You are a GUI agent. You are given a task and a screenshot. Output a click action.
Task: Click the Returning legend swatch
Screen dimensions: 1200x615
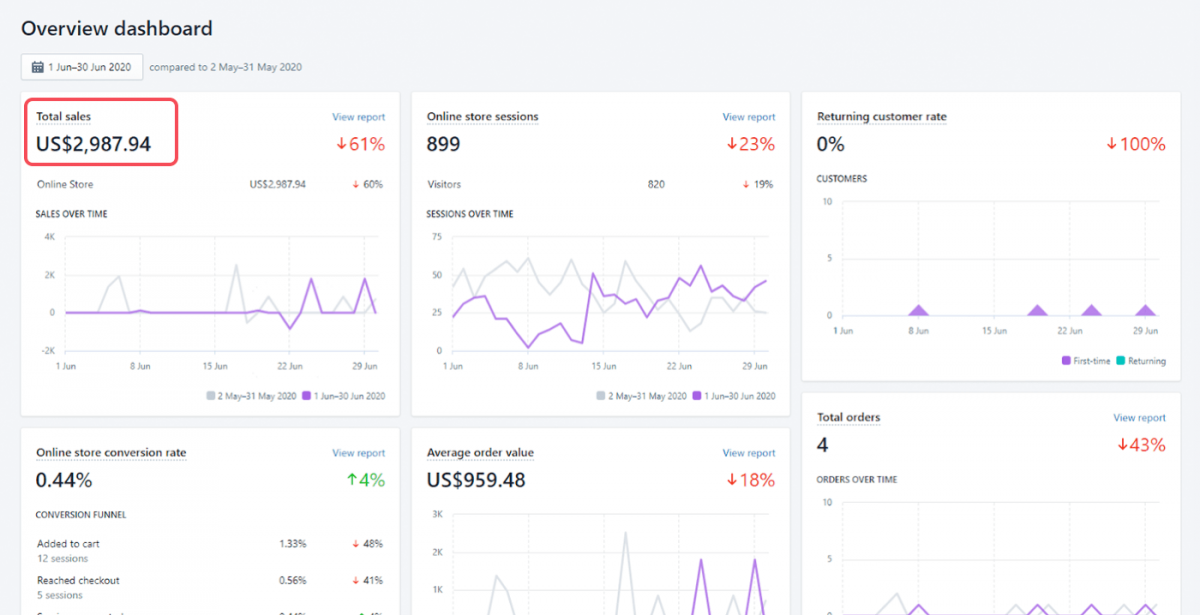click(1120, 361)
